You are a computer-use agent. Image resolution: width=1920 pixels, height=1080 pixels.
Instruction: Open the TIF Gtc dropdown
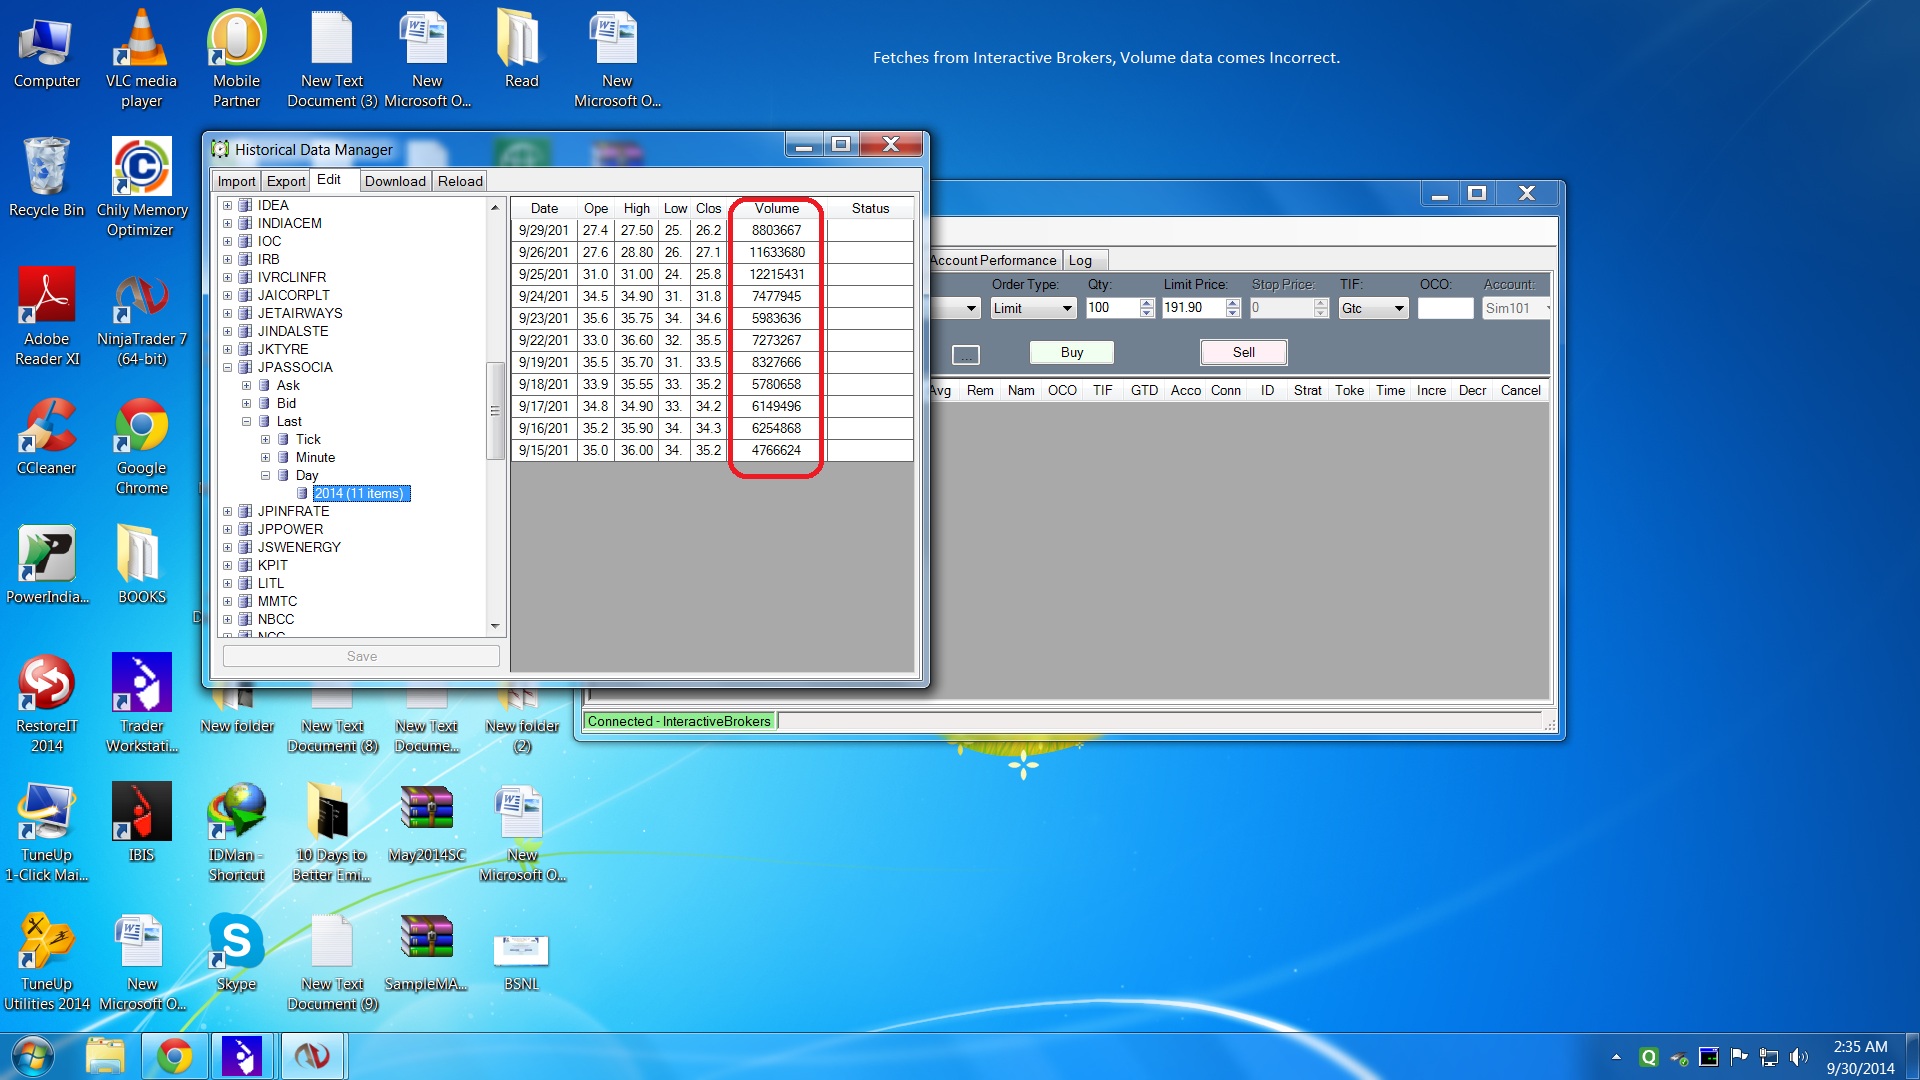(x=1399, y=308)
